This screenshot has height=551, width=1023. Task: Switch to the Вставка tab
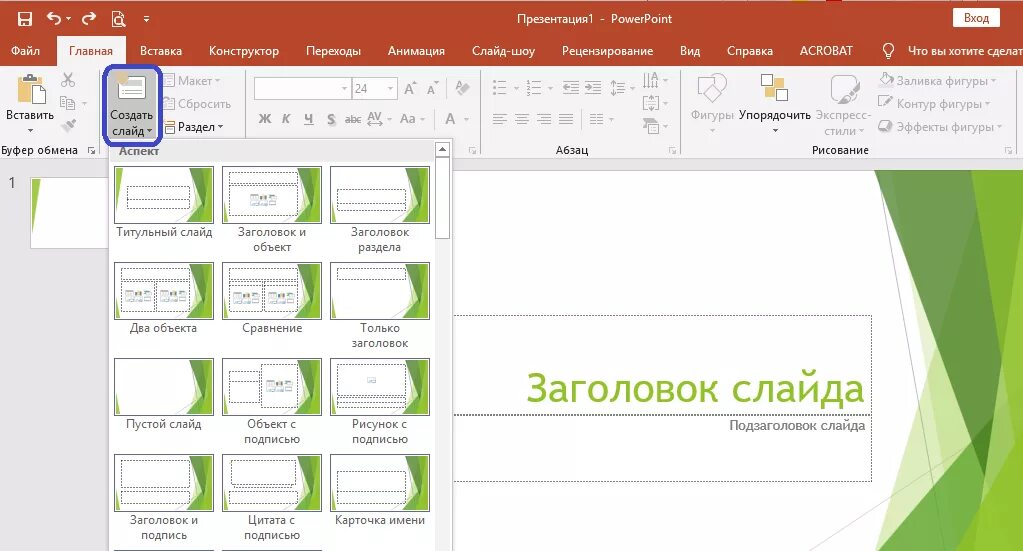pyautogui.click(x=160, y=51)
